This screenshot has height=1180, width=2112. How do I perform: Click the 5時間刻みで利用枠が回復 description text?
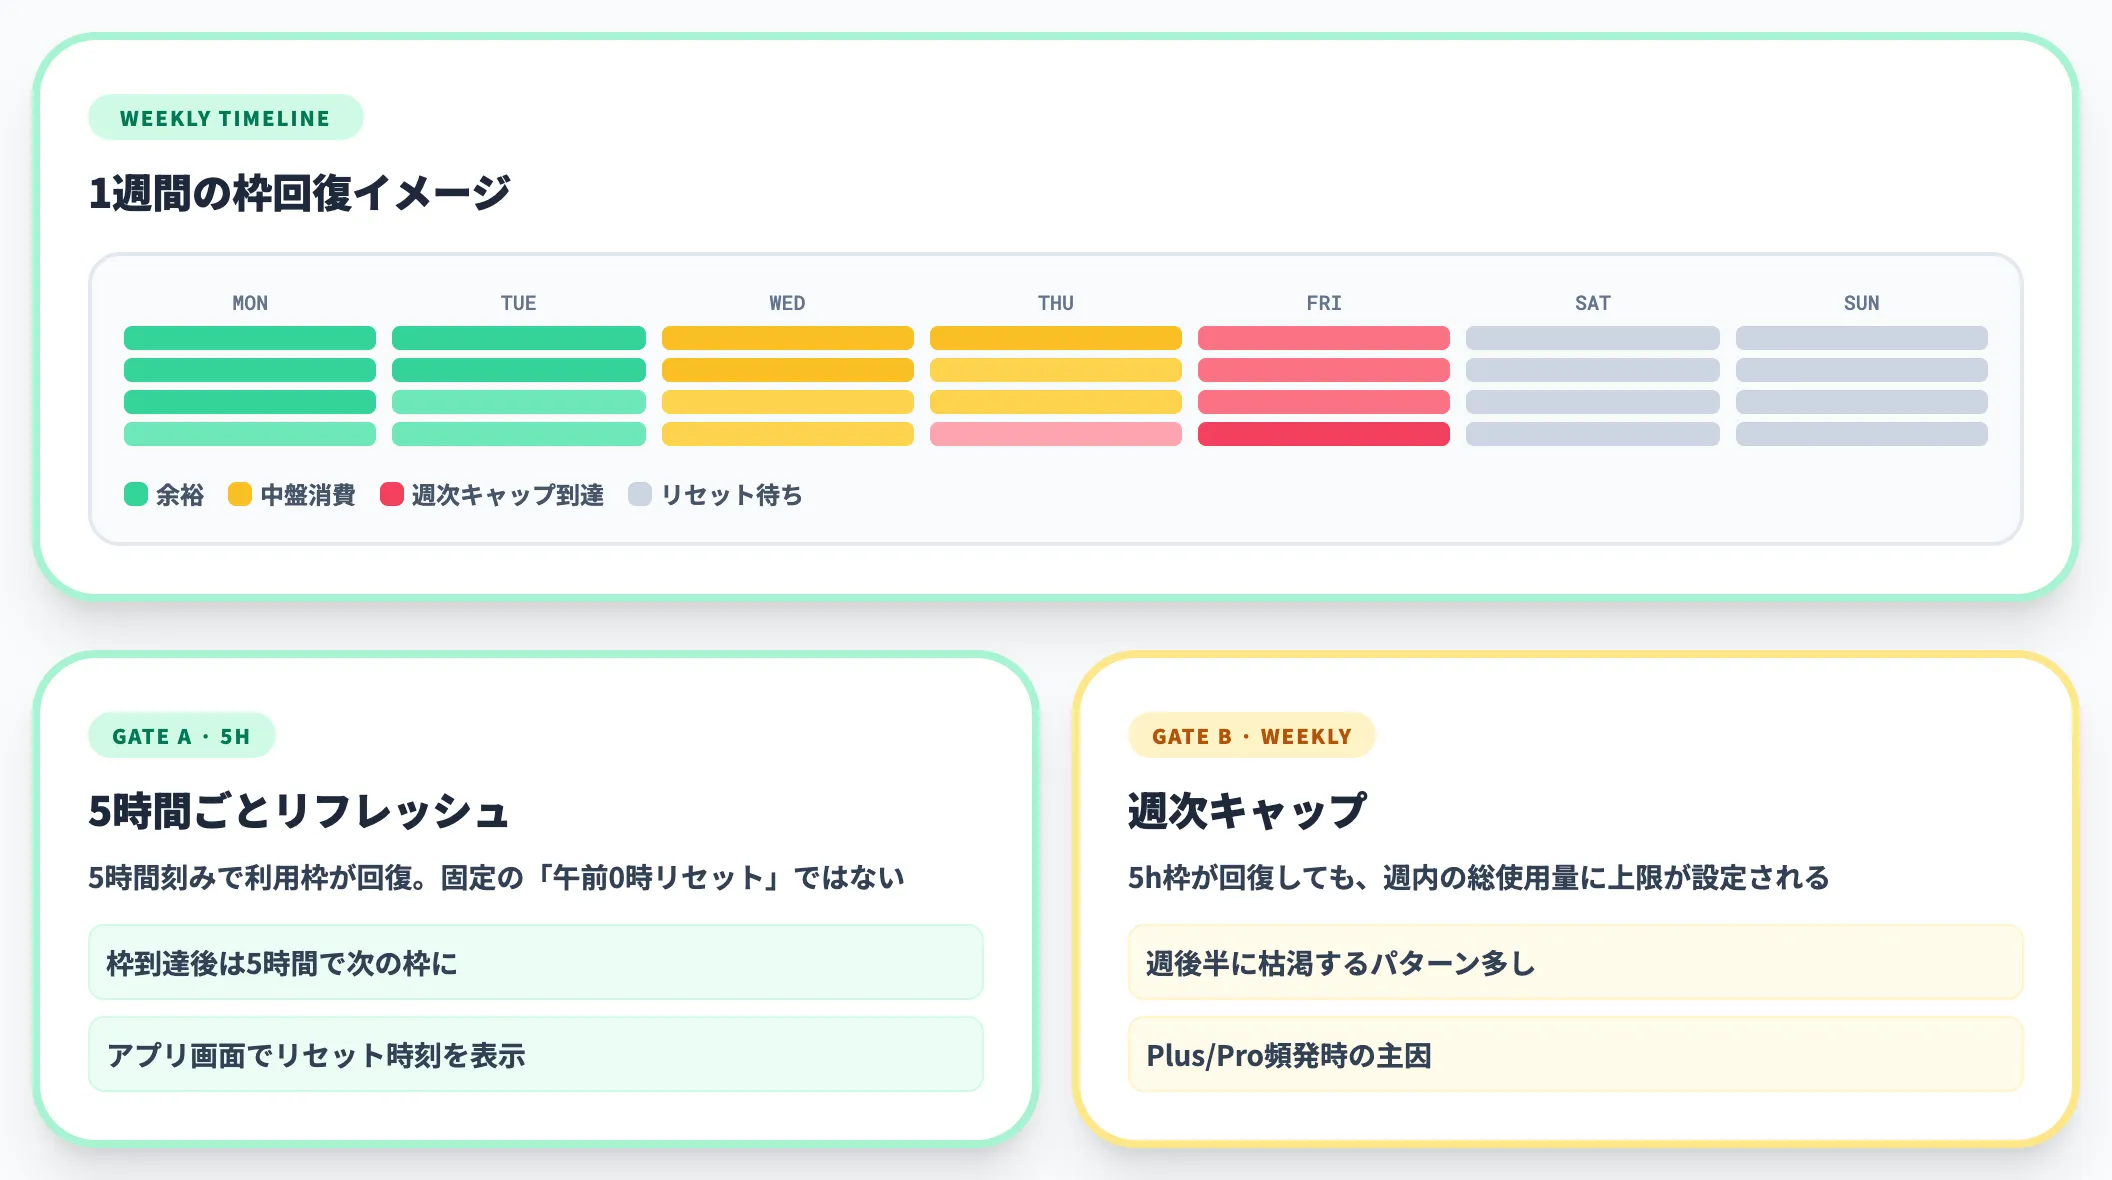pyautogui.click(x=496, y=877)
